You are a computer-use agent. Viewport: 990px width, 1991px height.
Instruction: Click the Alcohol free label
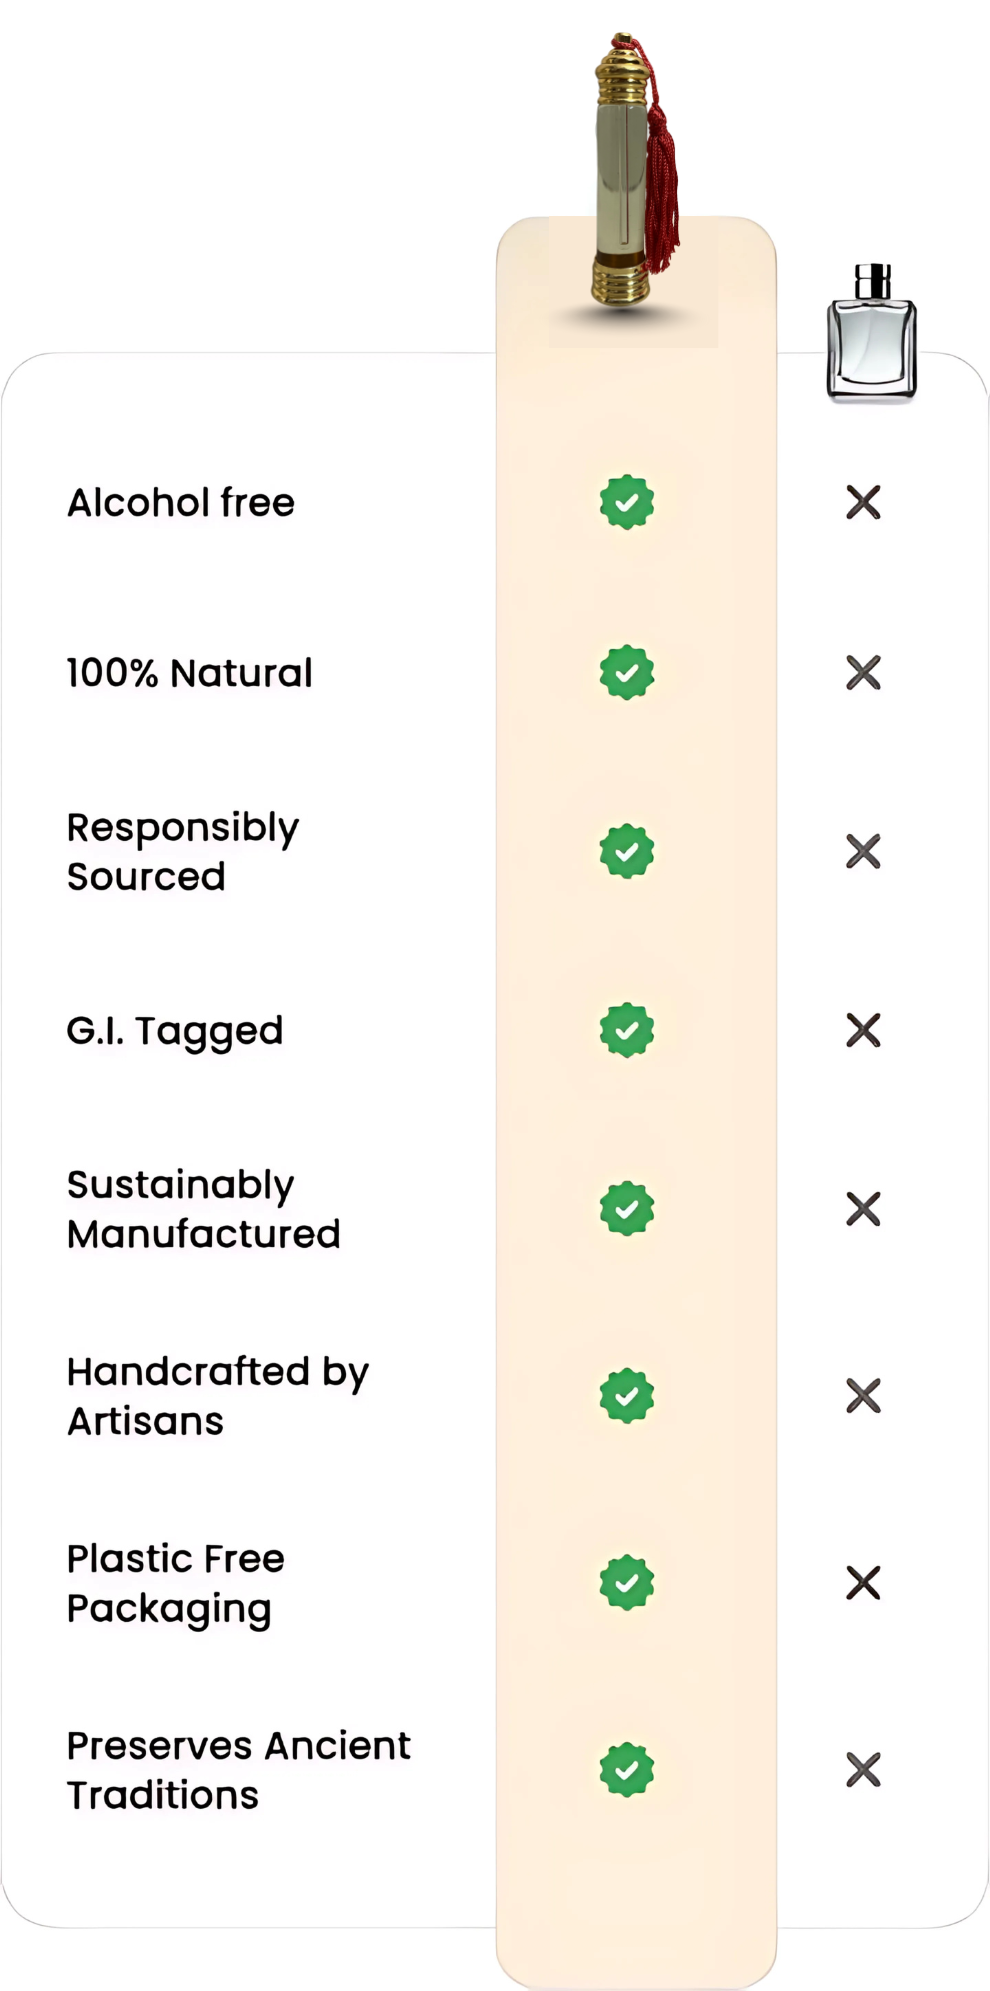tap(181, 503)
